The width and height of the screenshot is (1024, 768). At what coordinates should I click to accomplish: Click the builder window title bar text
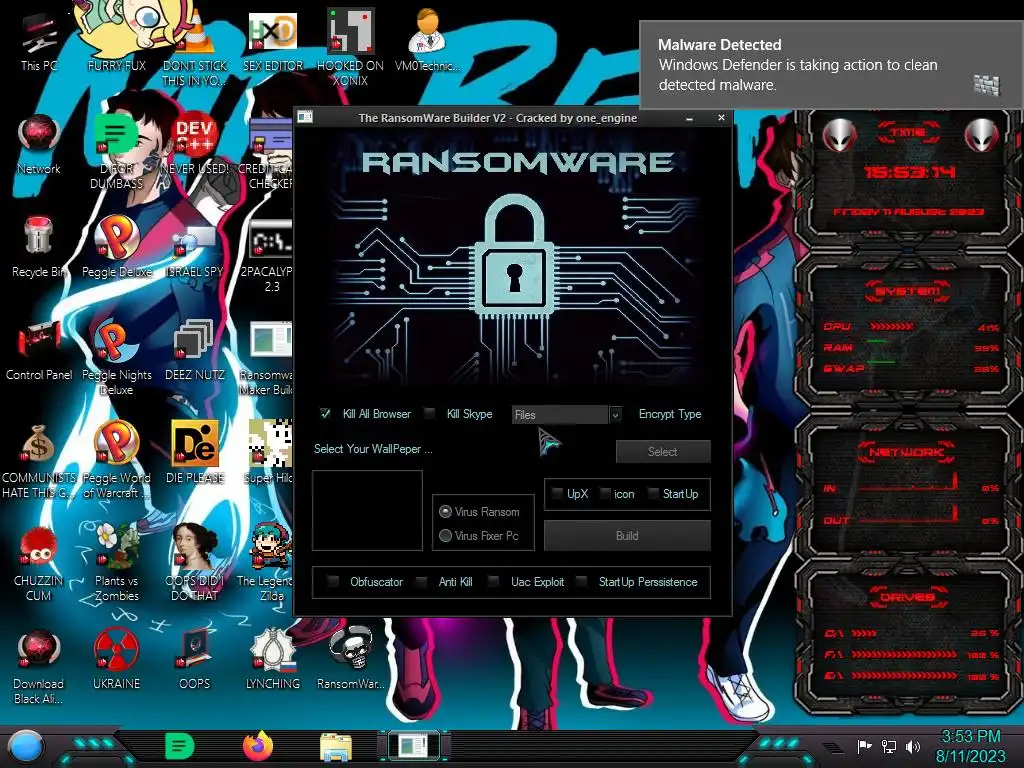[498, 118]
